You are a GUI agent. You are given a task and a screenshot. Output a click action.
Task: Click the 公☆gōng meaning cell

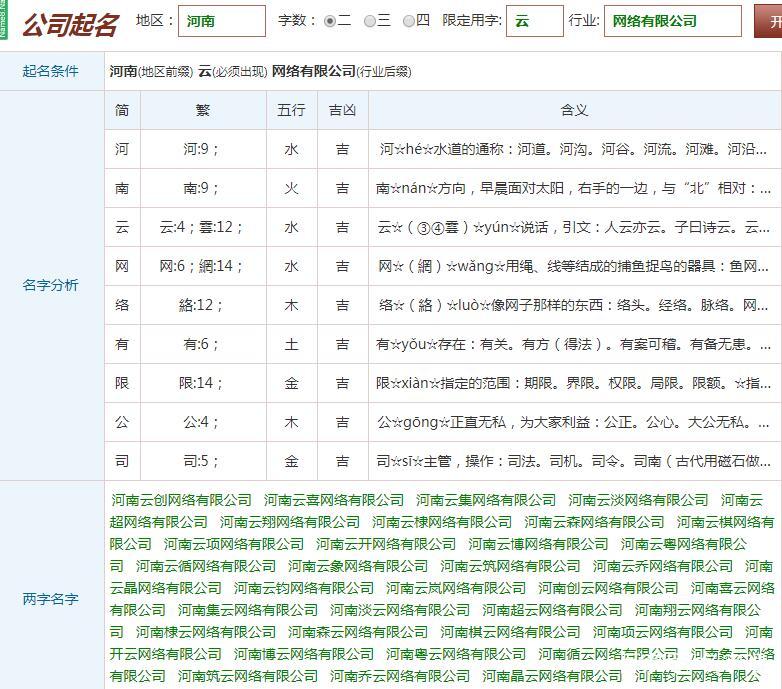[575, 422]
